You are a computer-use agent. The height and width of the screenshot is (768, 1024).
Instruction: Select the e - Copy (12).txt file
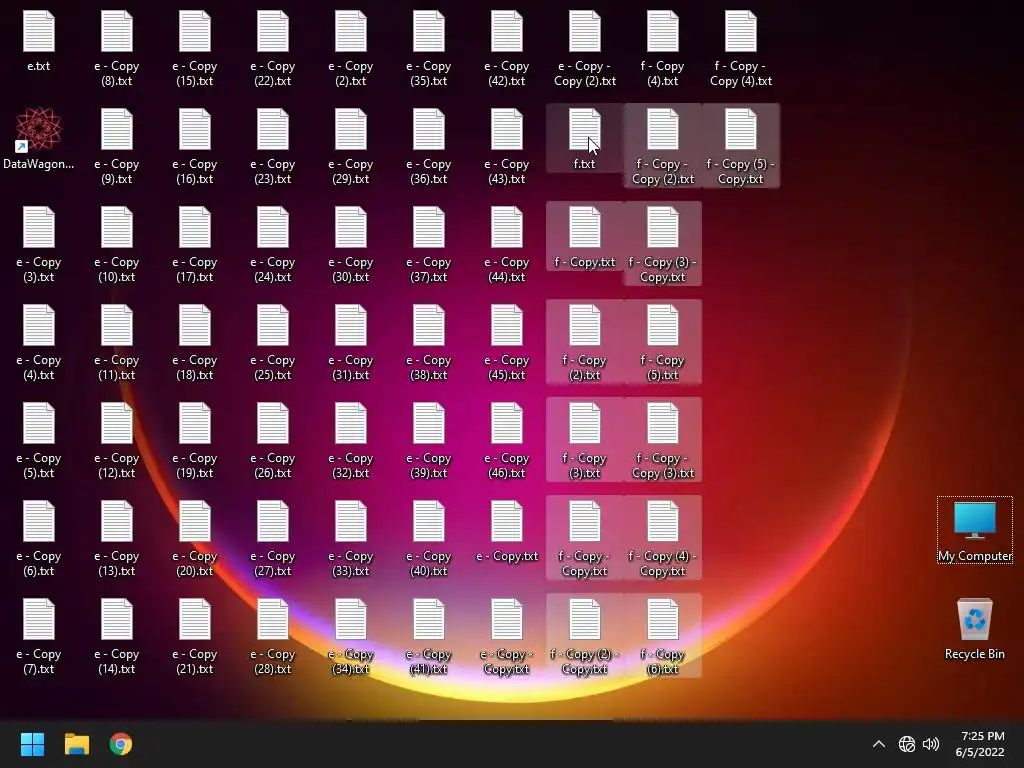tap(116, 440)
